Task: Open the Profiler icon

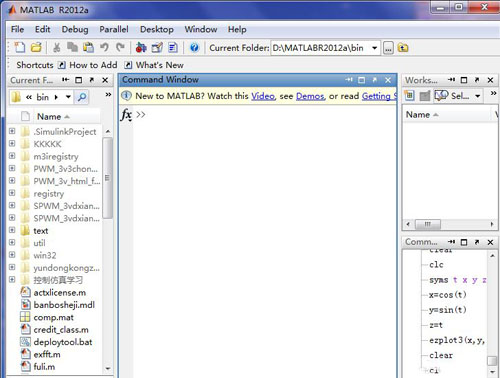Action: click(x=173, y=48)
